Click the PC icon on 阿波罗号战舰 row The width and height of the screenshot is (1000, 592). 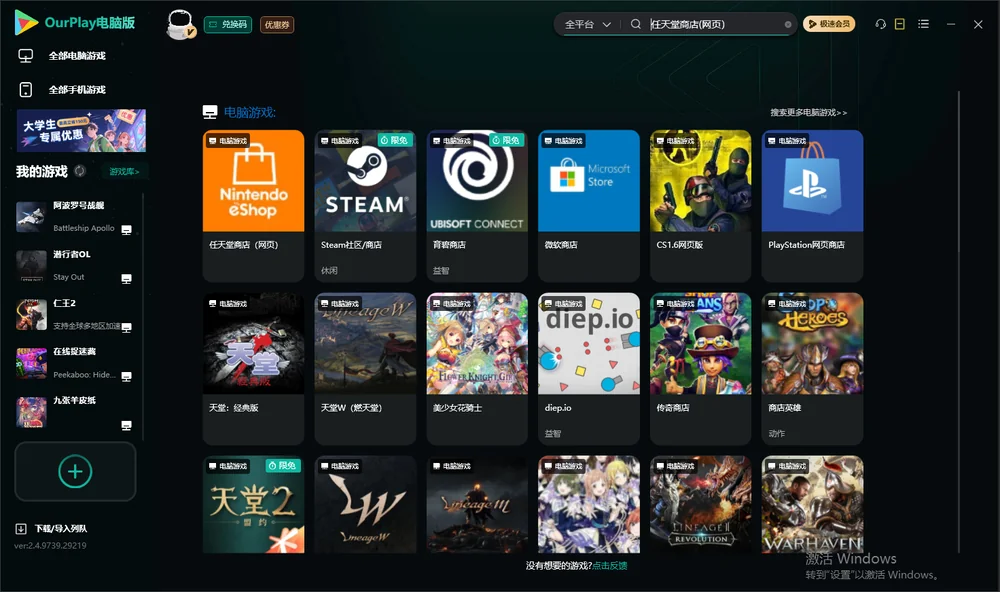pos(126,230)
